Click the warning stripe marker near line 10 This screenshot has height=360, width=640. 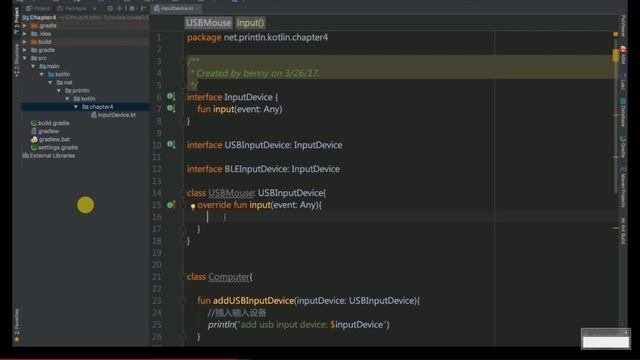point(616,157)
